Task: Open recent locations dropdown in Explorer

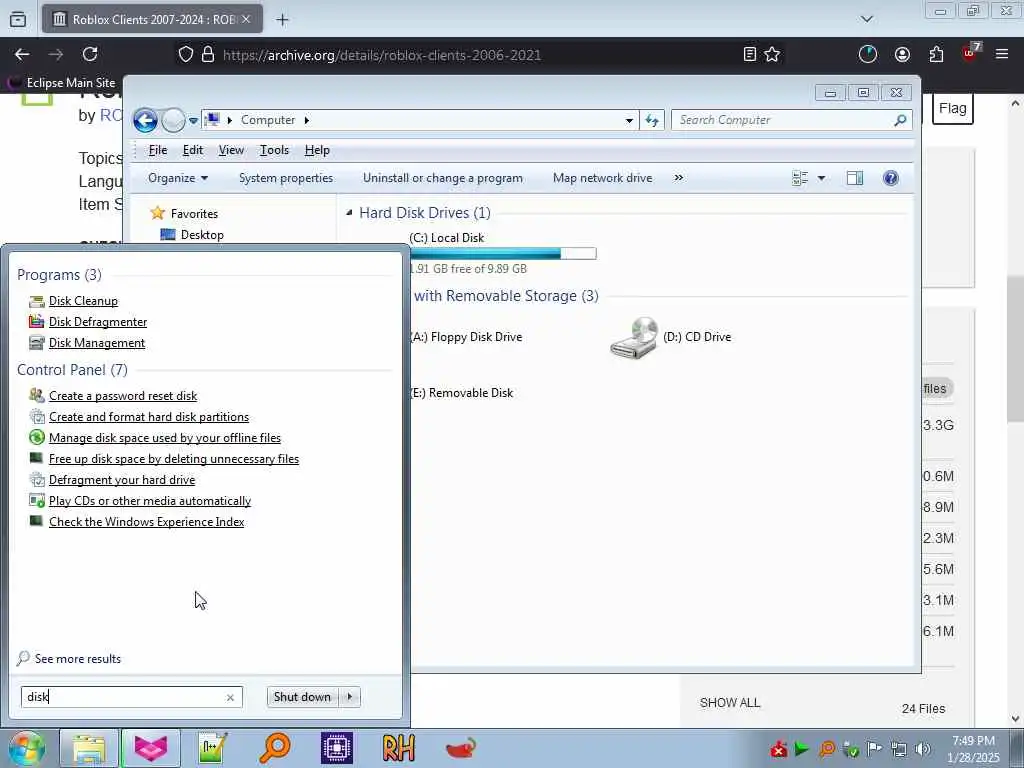Action: pyautogui.click(x=193, y=121)
